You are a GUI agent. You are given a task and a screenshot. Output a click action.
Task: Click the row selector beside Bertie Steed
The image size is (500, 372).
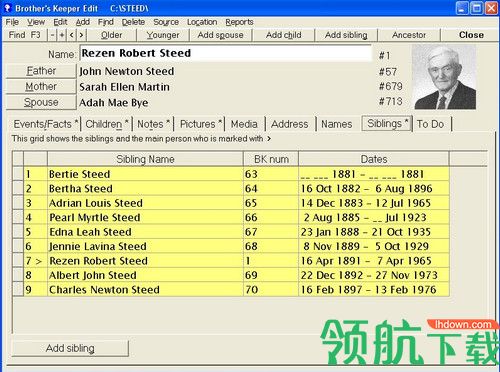pyautogui.click(x=18, y=174)
